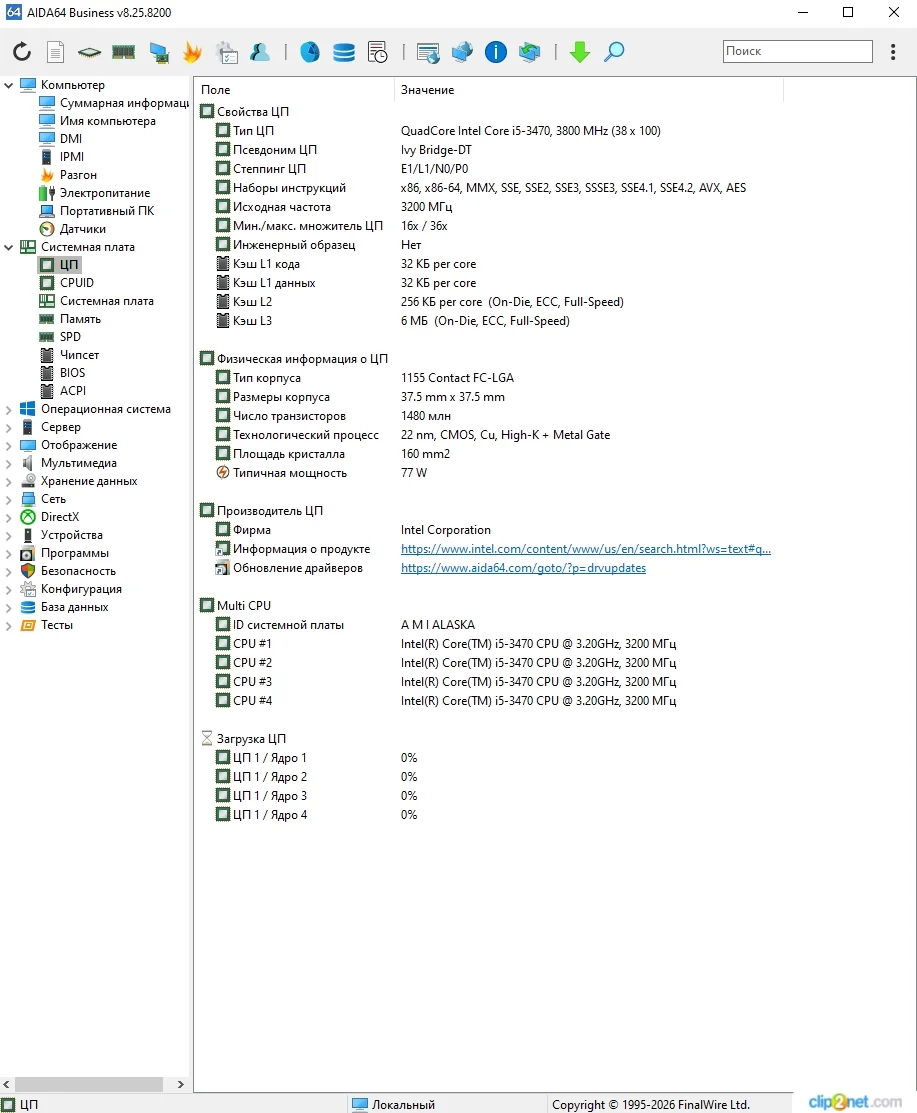Click the networked computers globe toolbar icon
Screen dimensions: 917x1113
pos(462,52)
